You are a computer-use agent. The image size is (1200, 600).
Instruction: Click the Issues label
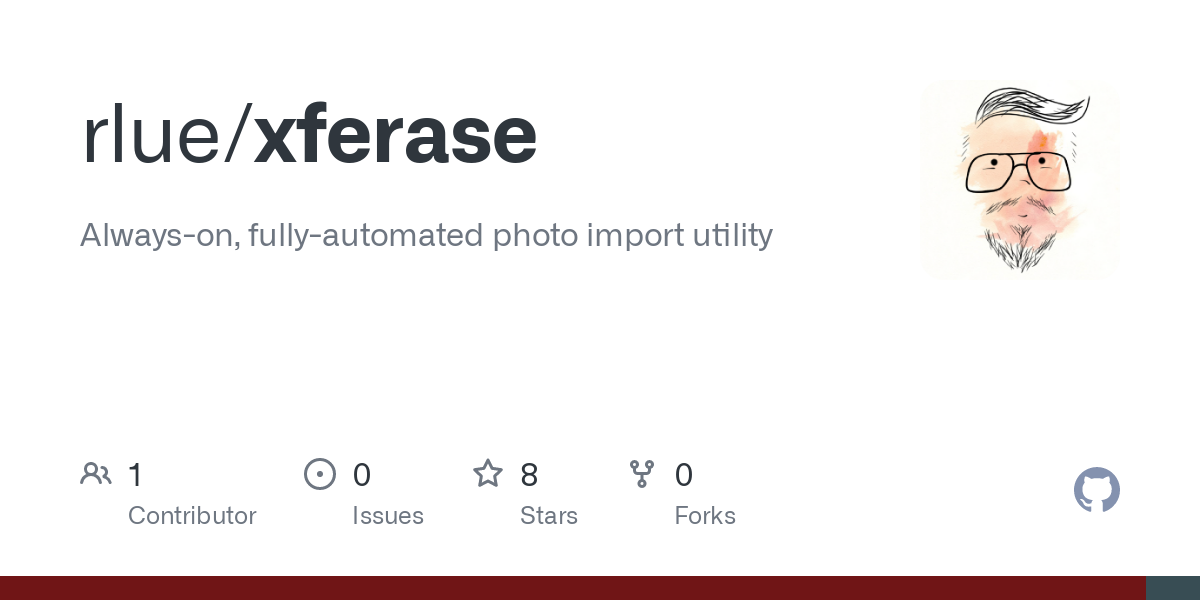(388, 516)
